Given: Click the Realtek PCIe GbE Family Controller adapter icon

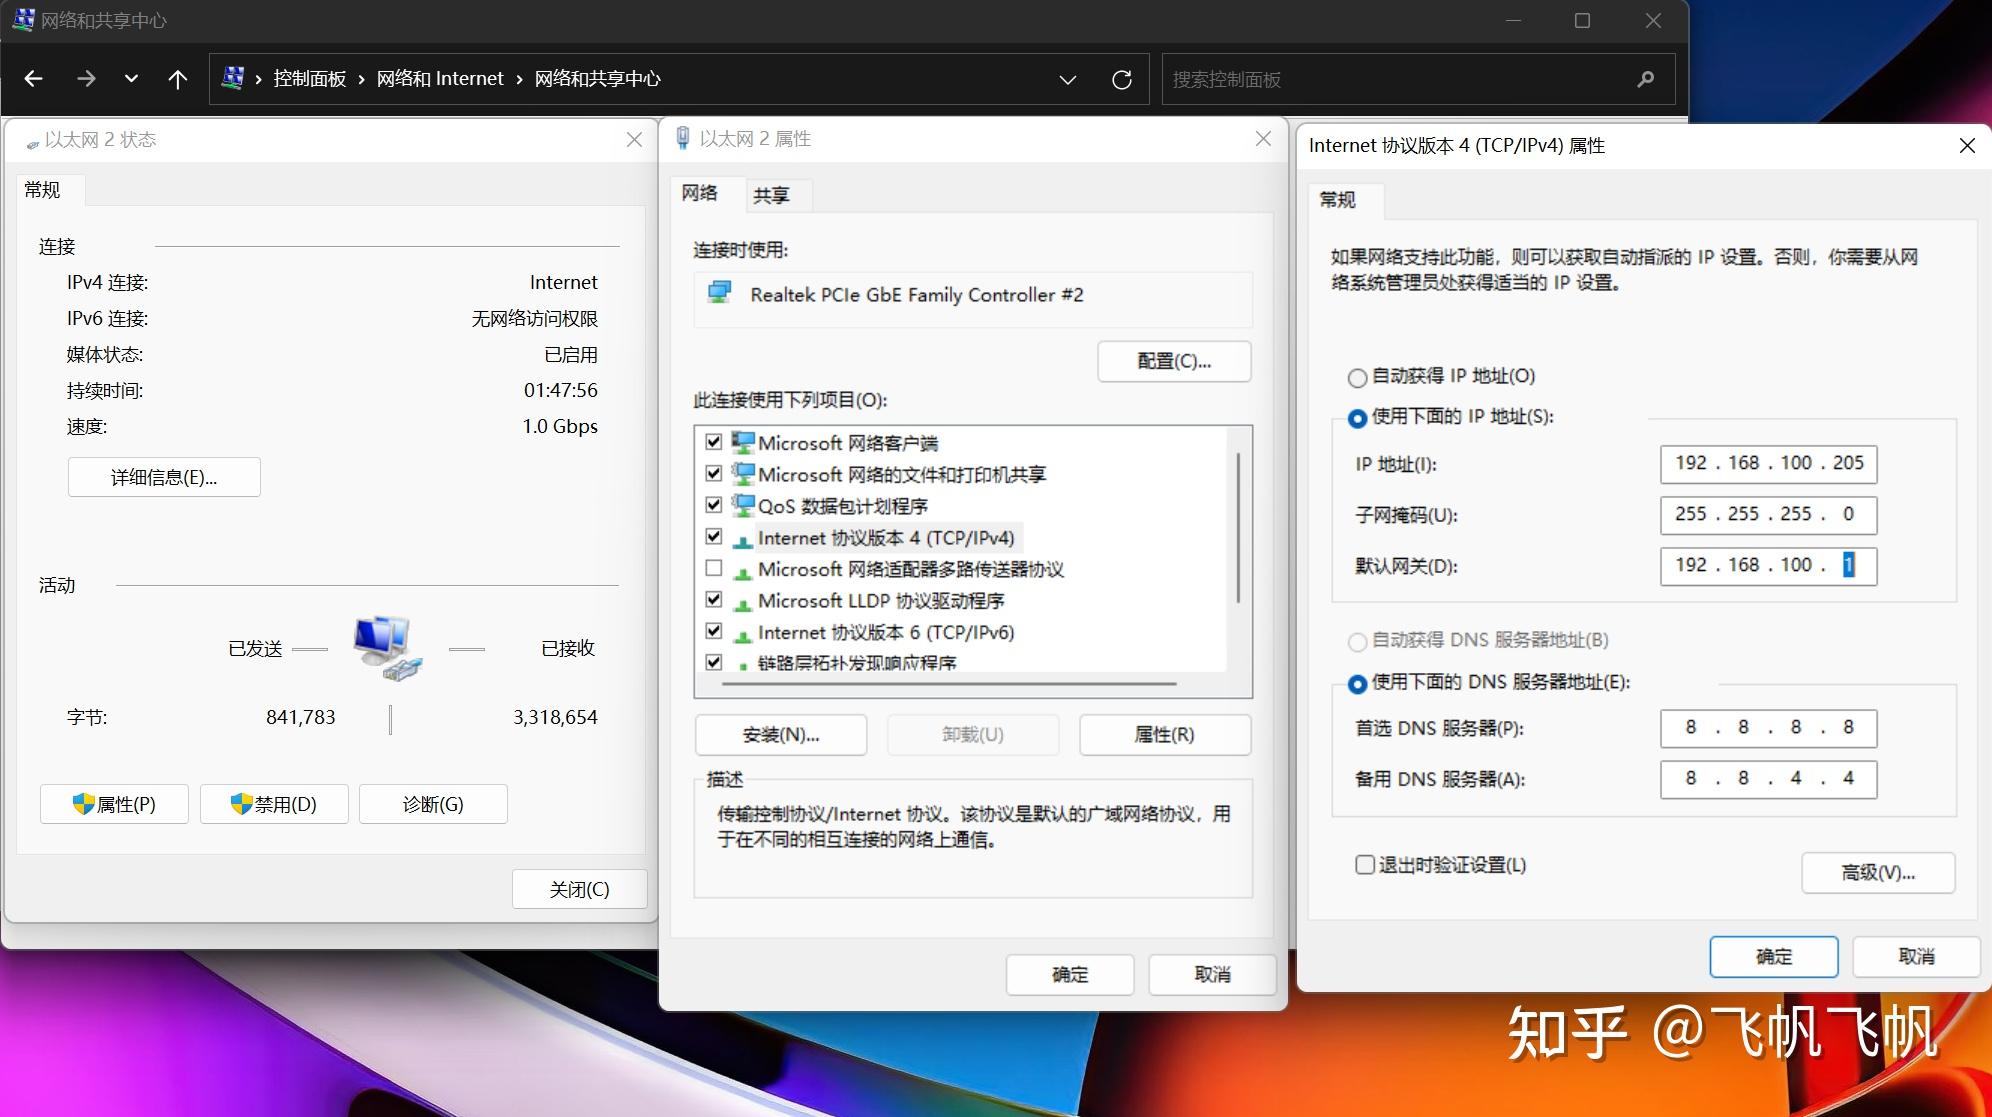Looking at the screenshot, I should (720, 293).
